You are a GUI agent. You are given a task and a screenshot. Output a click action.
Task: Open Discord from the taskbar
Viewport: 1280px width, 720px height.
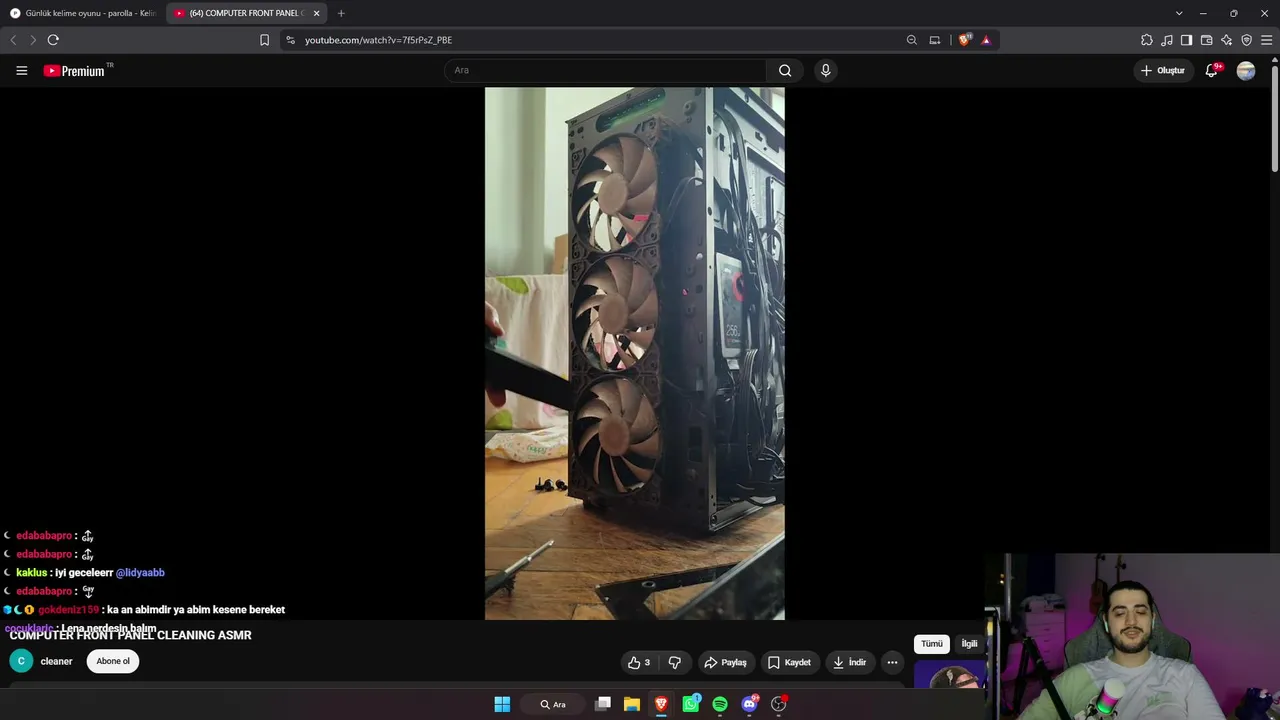750,704
